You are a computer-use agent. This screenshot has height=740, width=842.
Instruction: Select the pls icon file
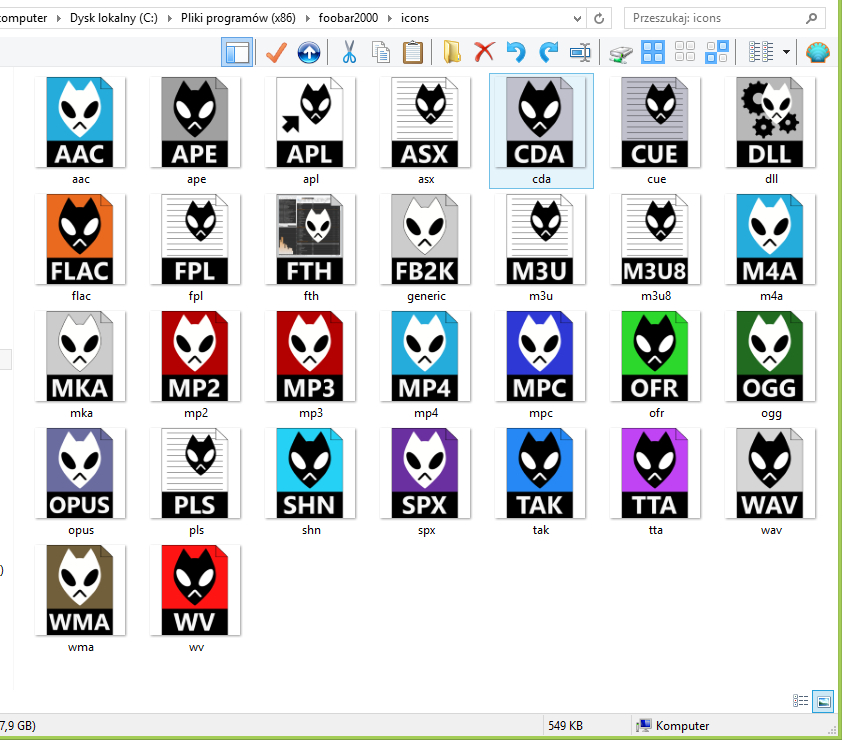[x=195, y=482]
